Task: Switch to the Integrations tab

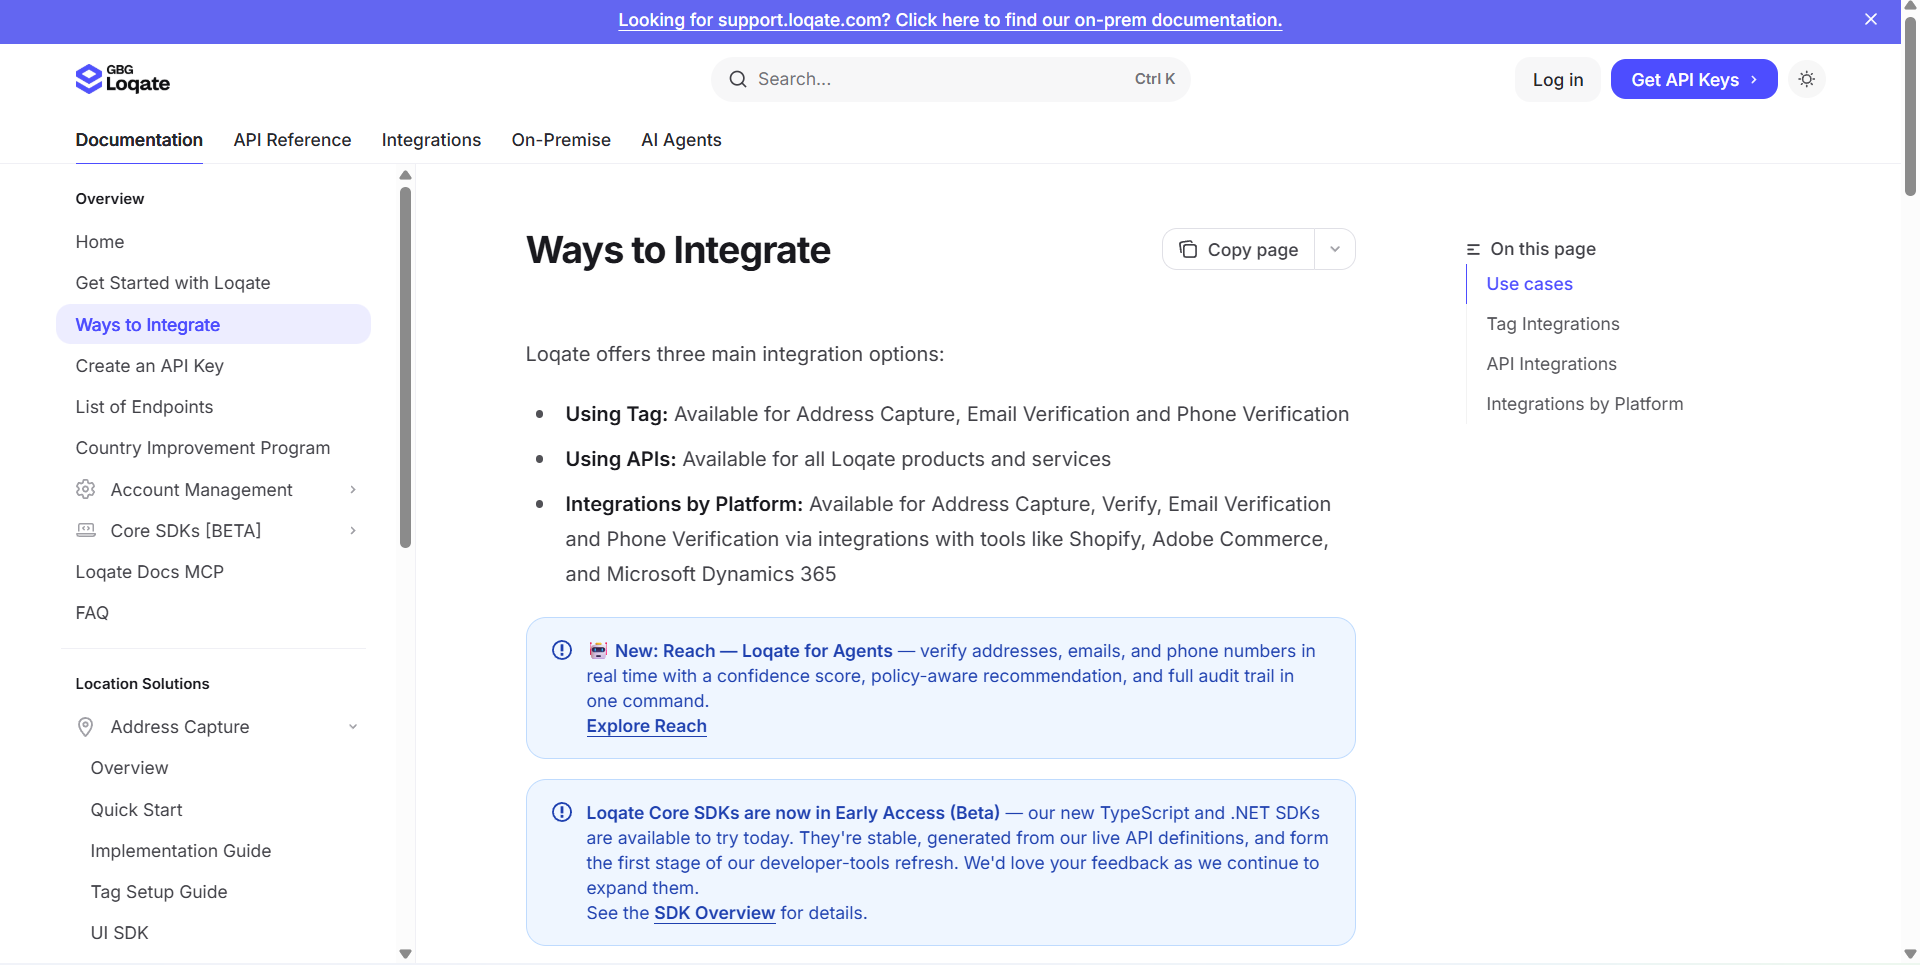Action: point(431,140)
